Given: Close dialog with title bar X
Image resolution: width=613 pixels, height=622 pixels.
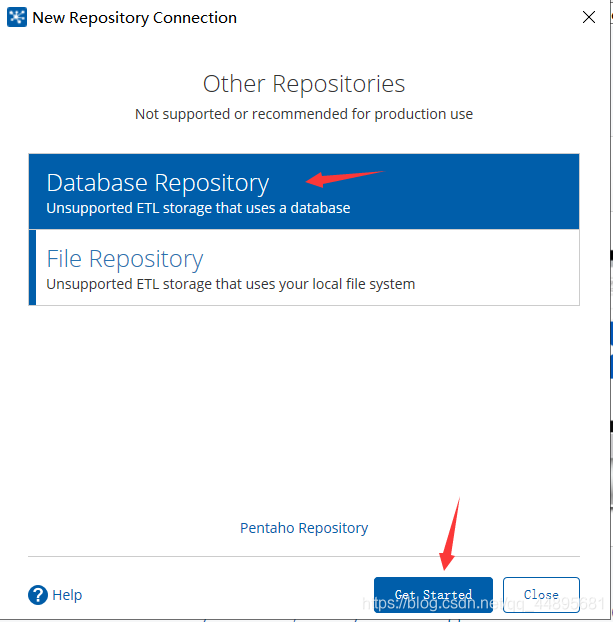Looking at the screenshot, I should point(589,17).
